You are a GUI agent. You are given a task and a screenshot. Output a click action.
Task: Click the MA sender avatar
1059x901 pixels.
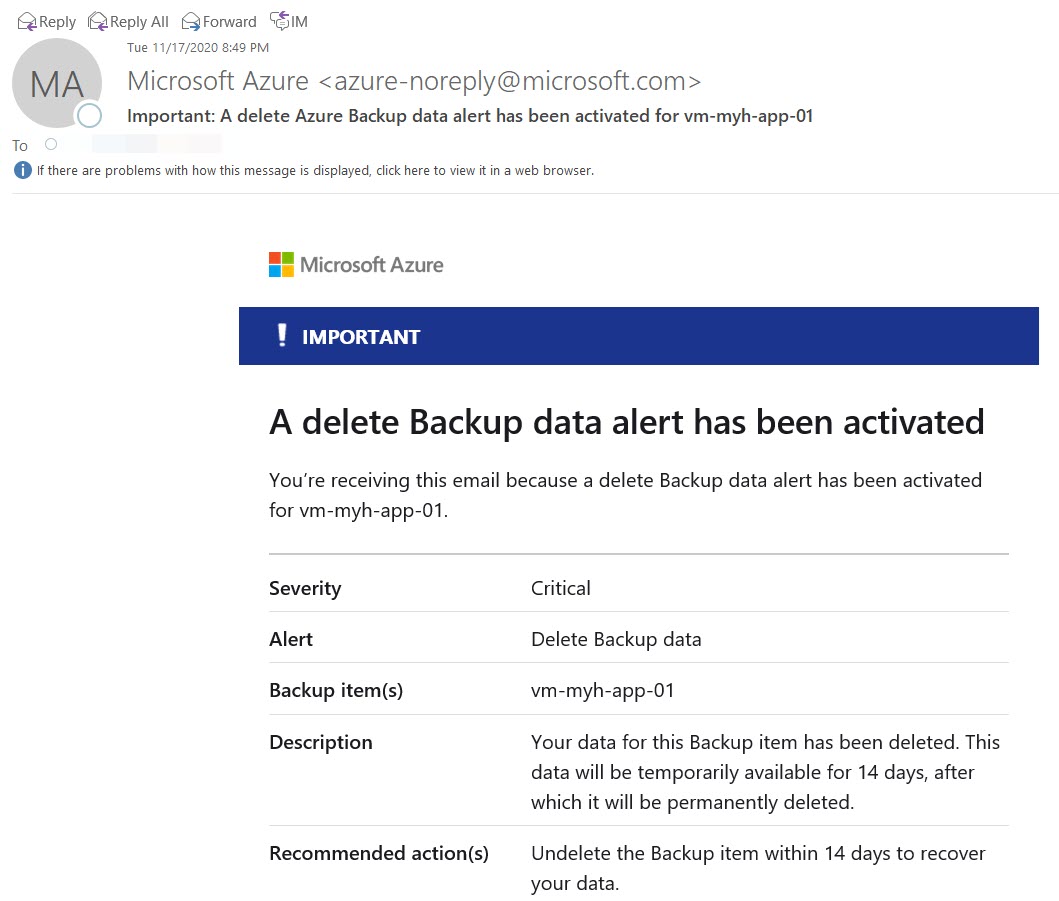pyautogui.click(x=56, y=84)
